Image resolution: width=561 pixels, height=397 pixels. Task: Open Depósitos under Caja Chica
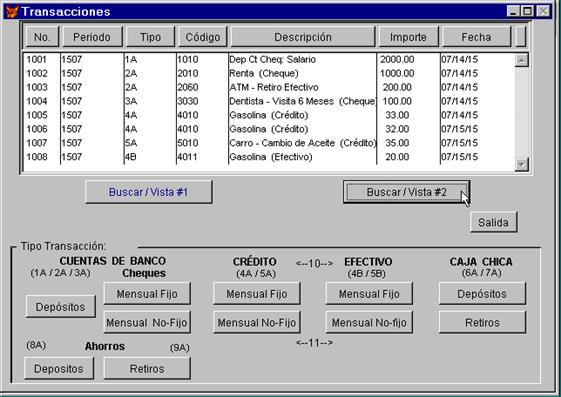(x=482, y=294)
